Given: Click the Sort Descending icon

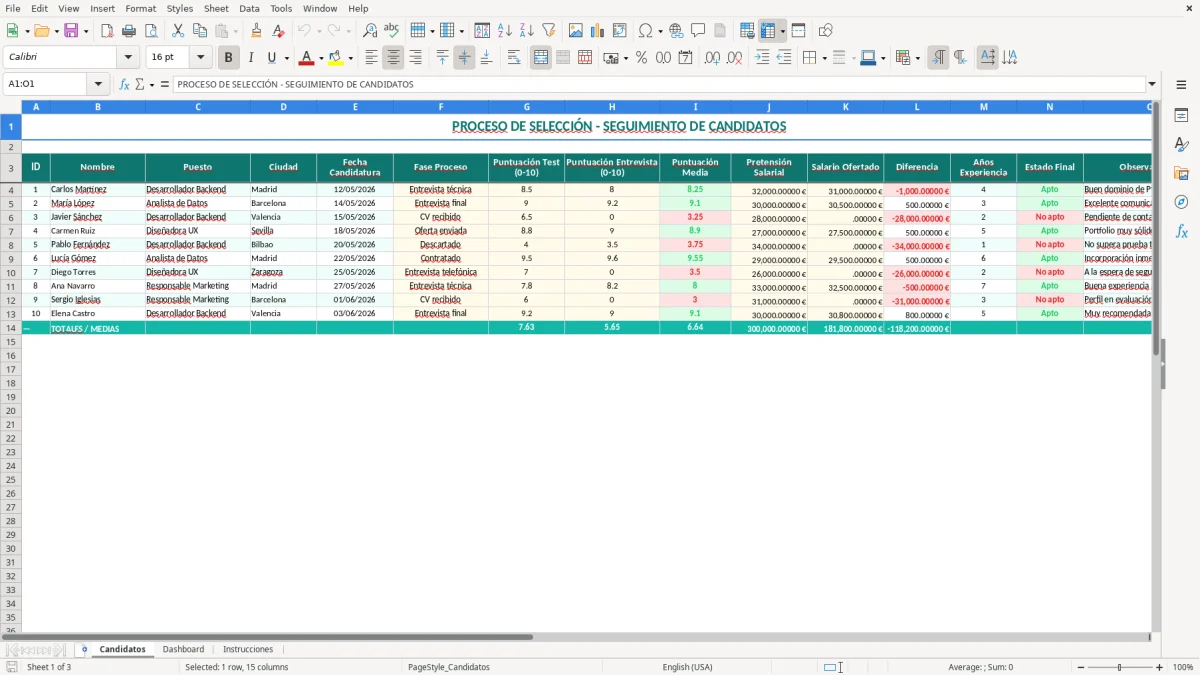Looking at the screenshot, I should [x=527, y=31].
